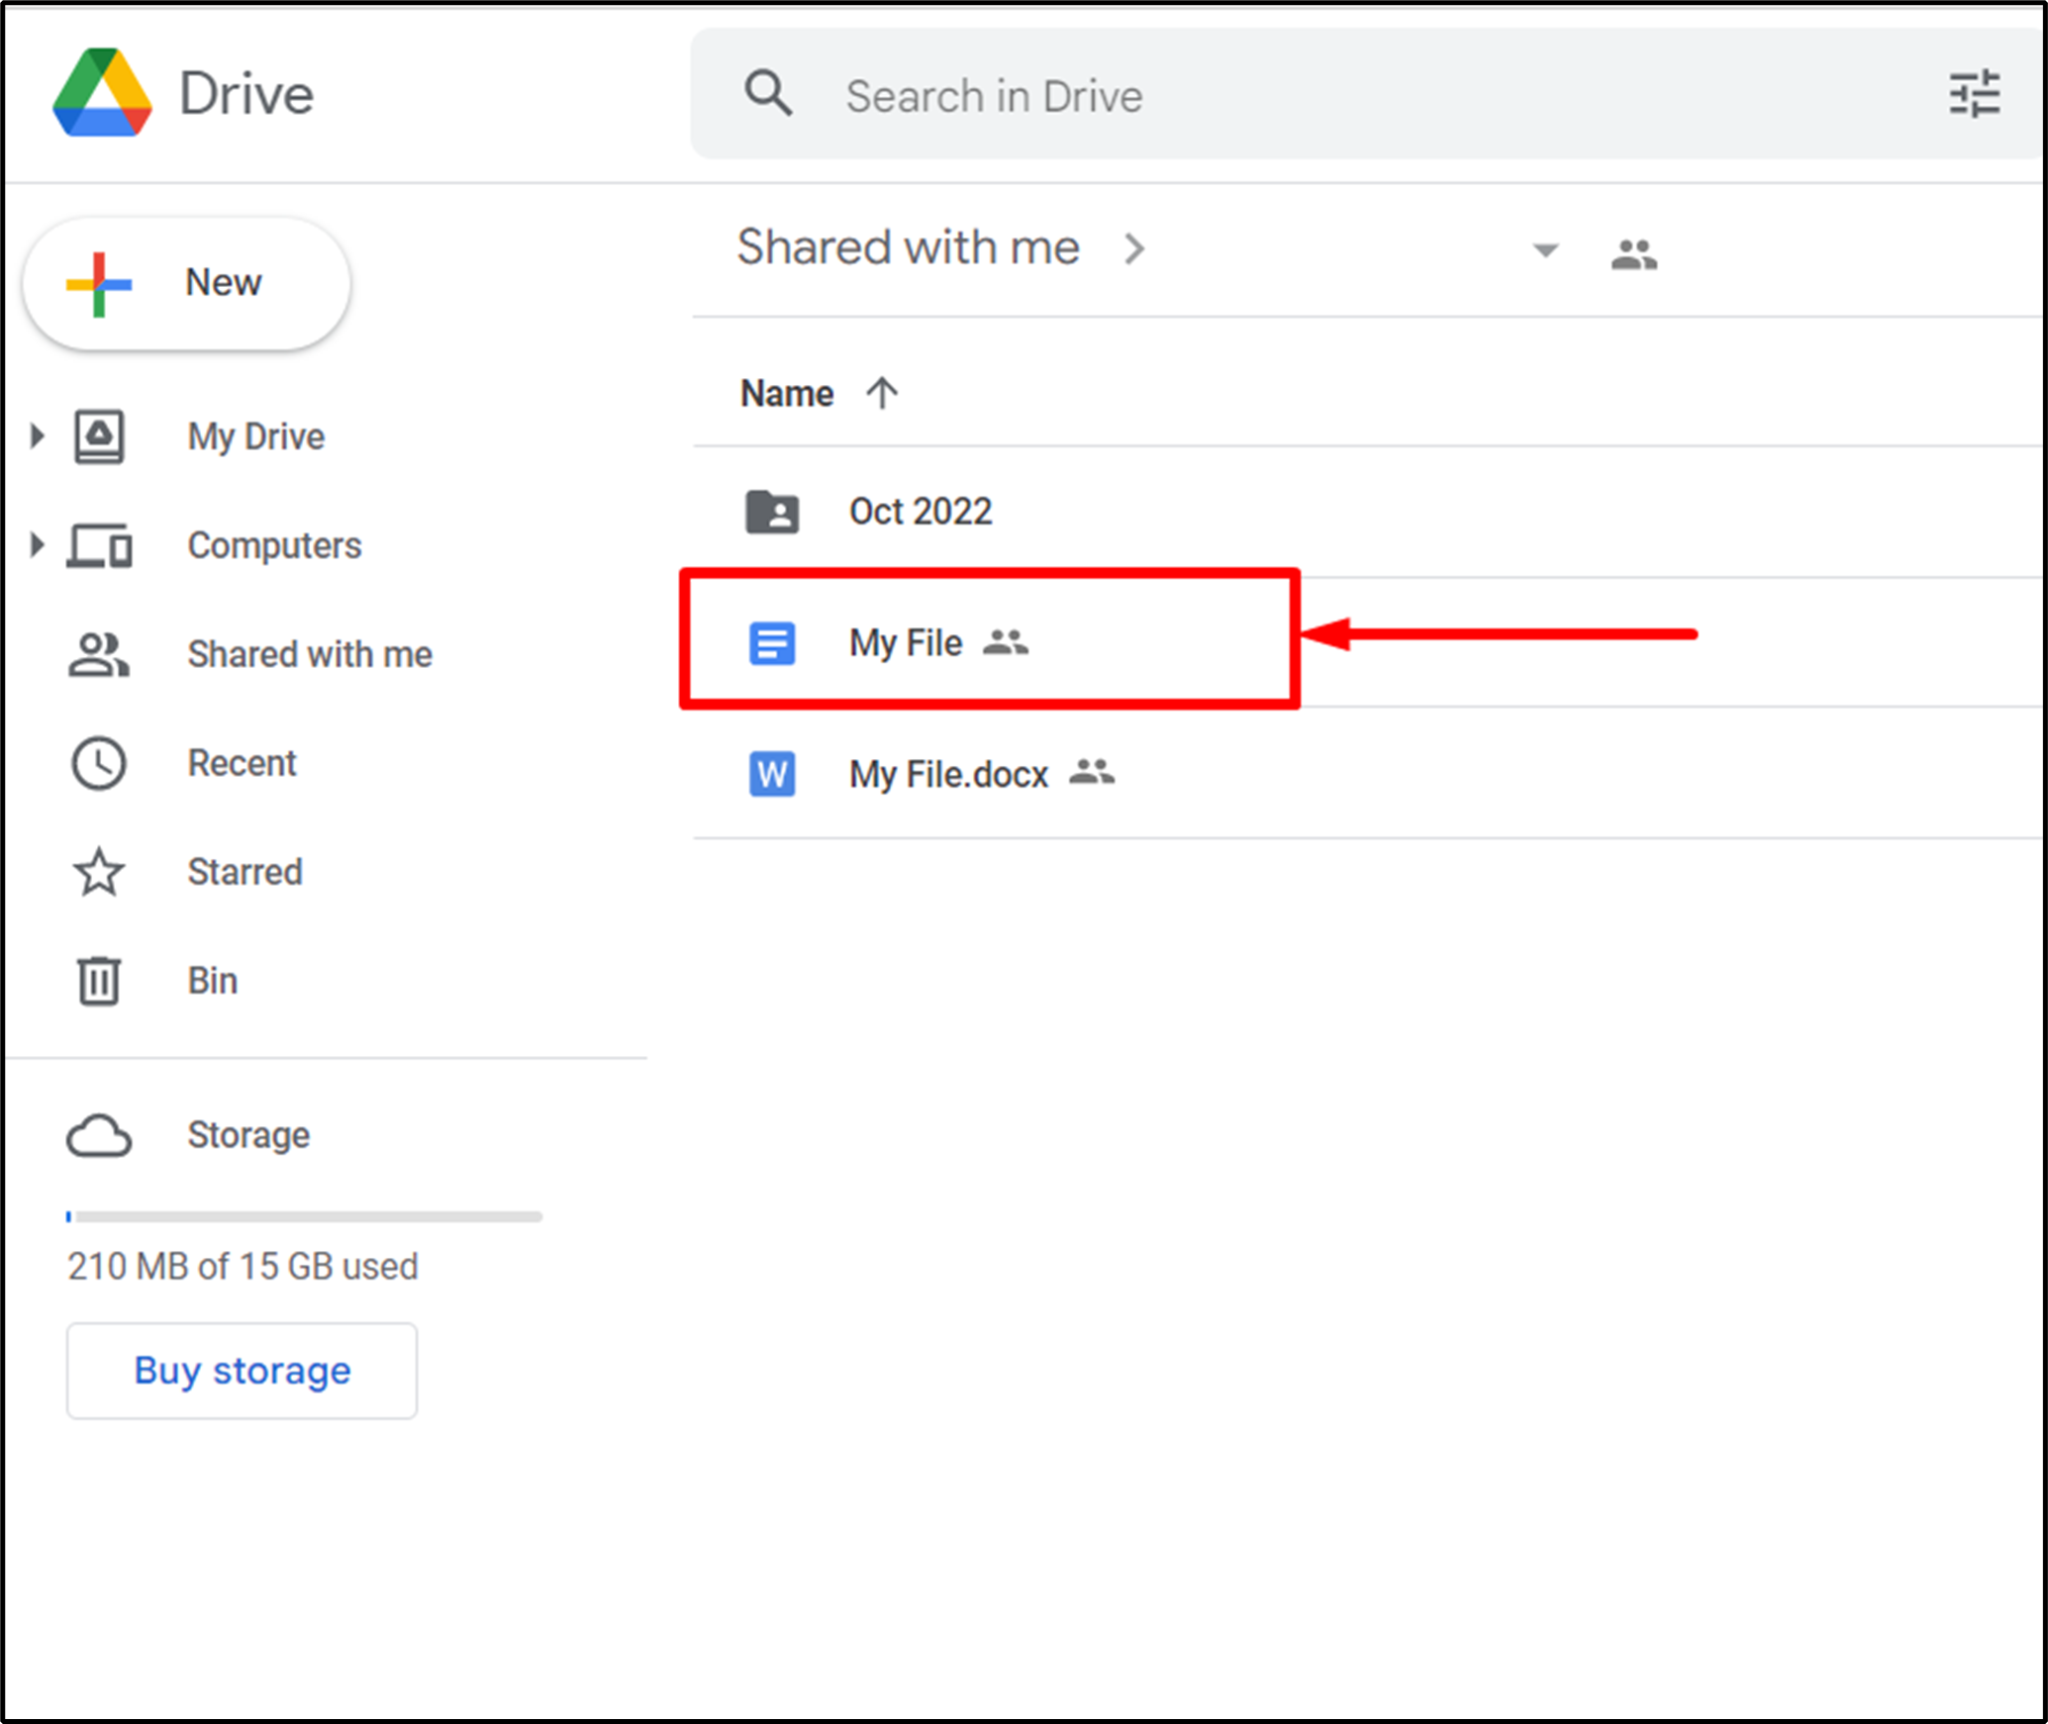Screen dimensions: 2048x1724
Task: Open My File.docx Word document
Action: (947, 773)
